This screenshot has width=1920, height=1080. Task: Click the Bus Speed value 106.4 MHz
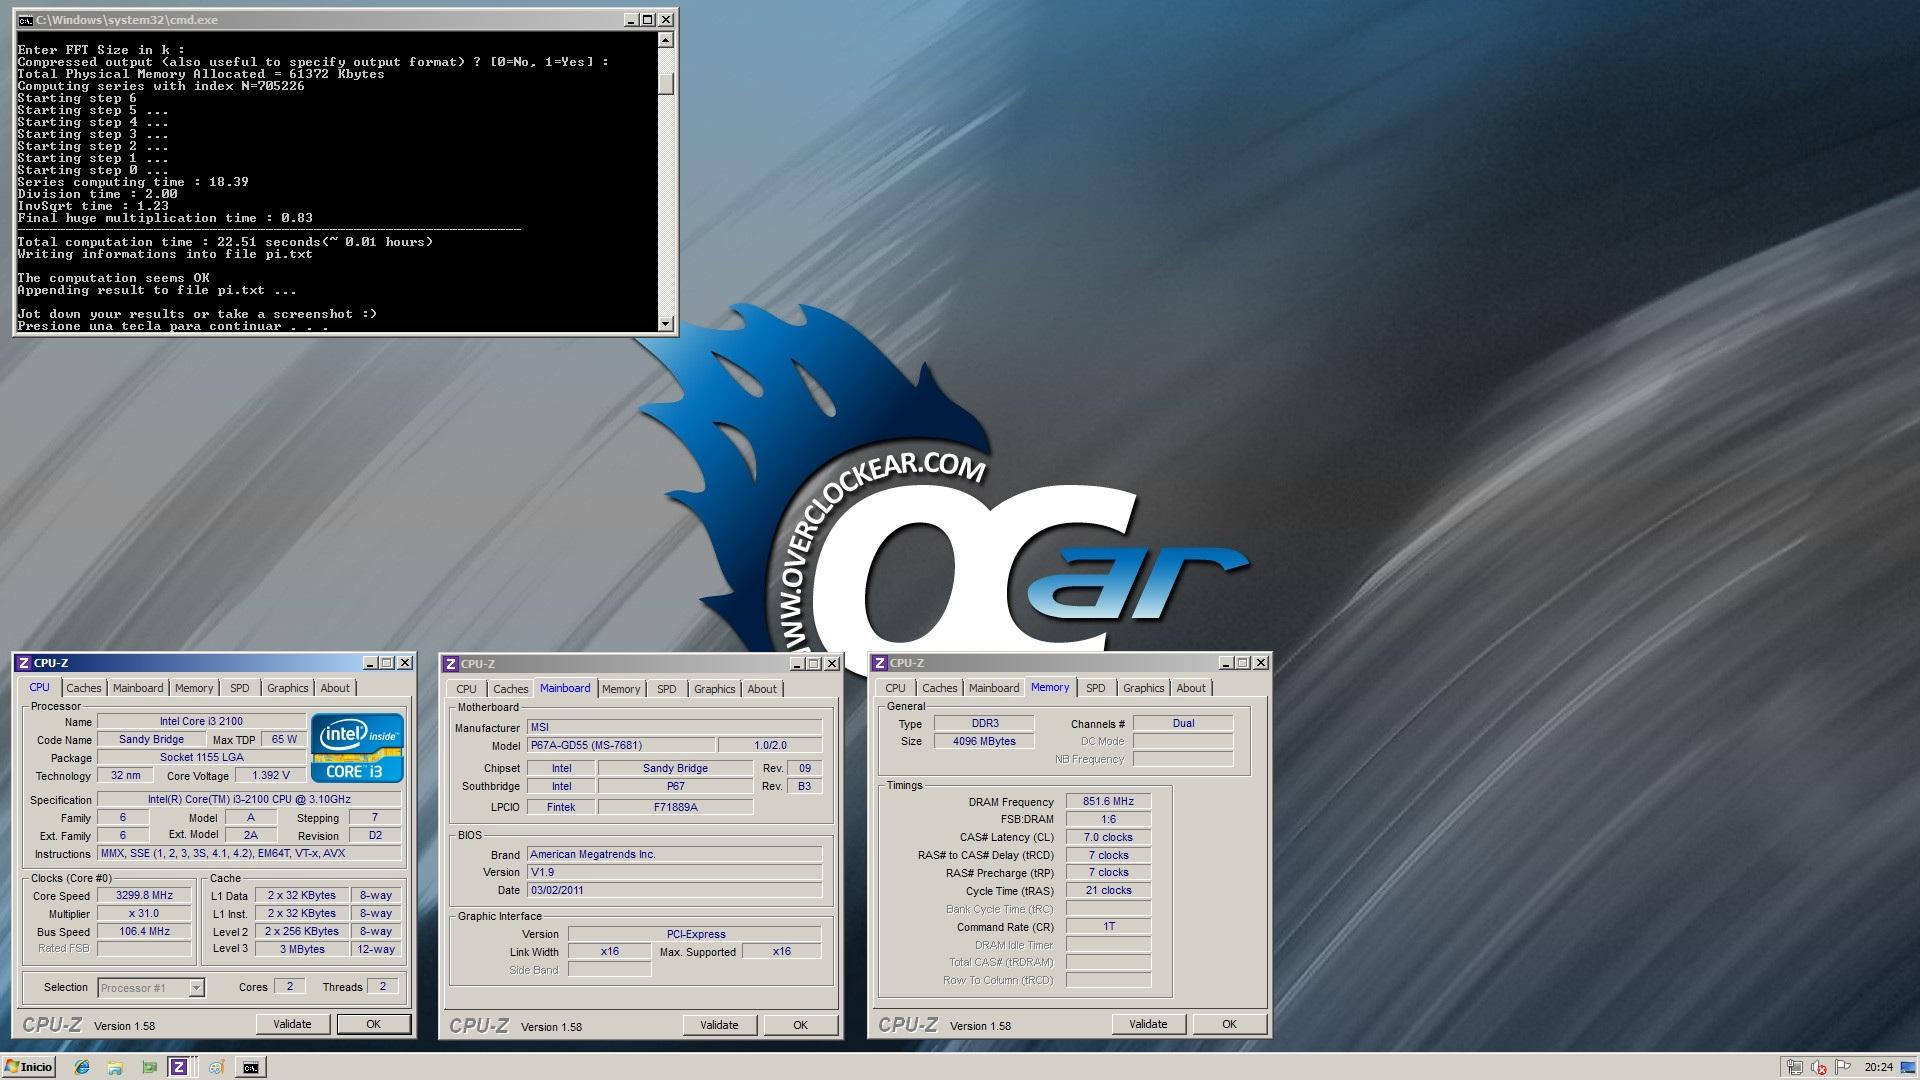tap(144, 932)
